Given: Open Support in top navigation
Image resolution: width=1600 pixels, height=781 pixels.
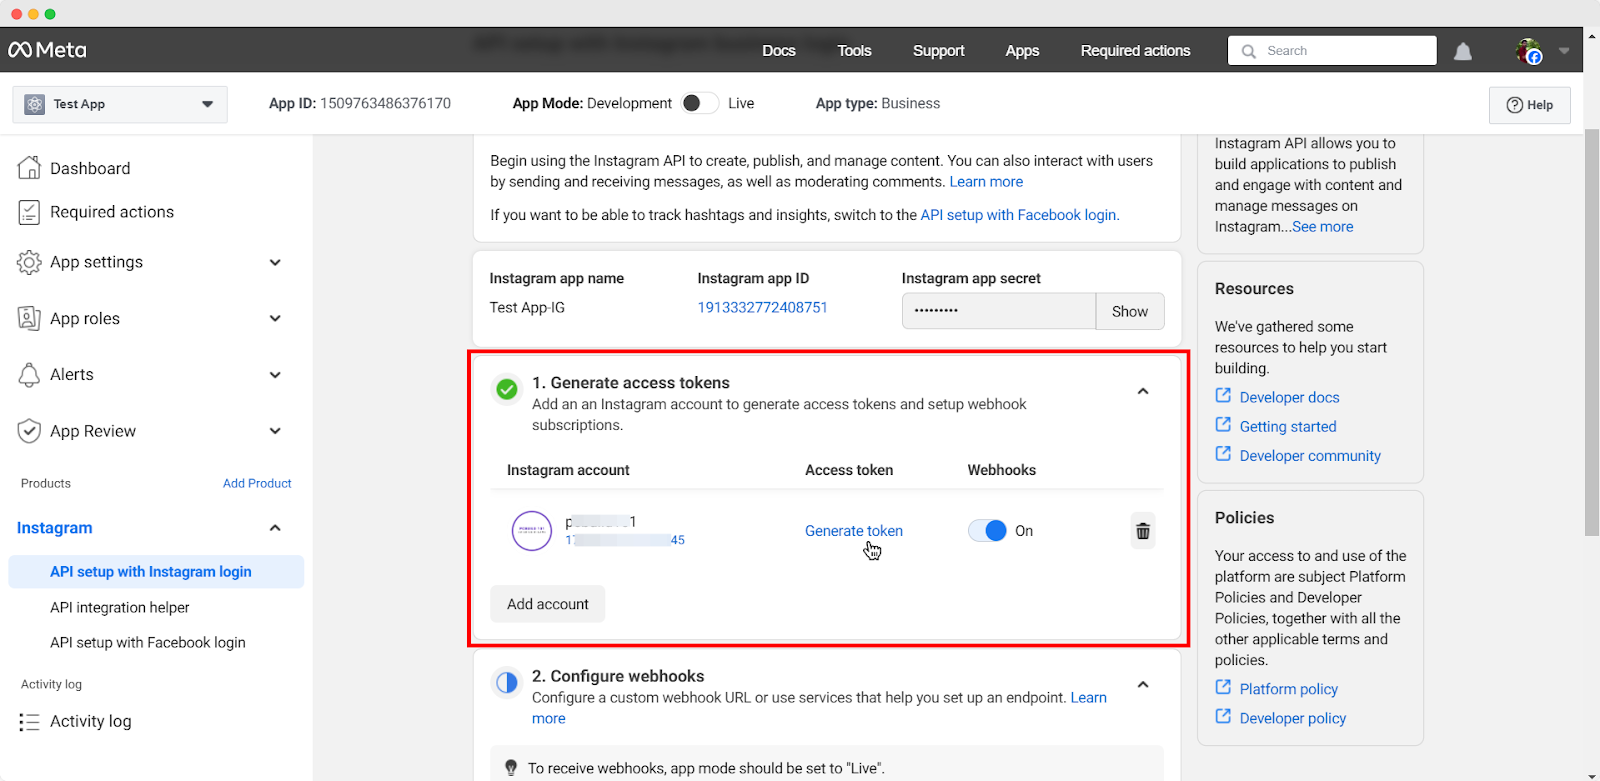Looking at the screenshot, I should (x=939, y=51).
